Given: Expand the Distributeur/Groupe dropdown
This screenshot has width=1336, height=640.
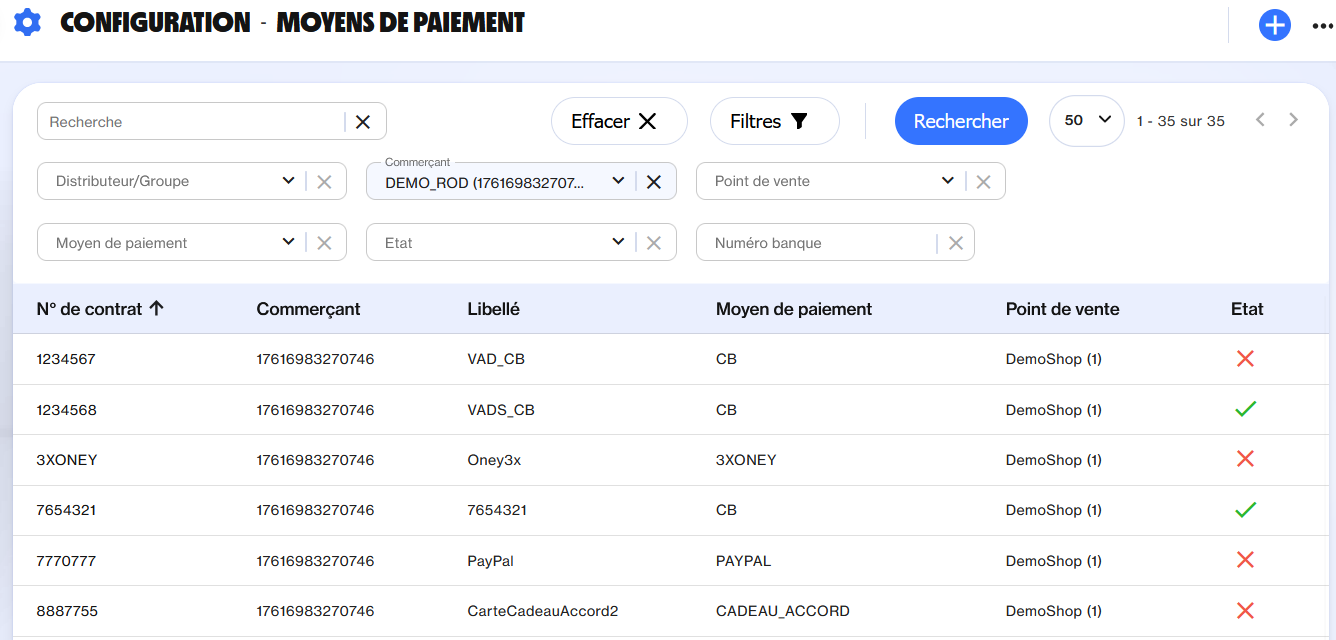Looking at the screenshot, I should pyautogui.click(x=288, y=181).
